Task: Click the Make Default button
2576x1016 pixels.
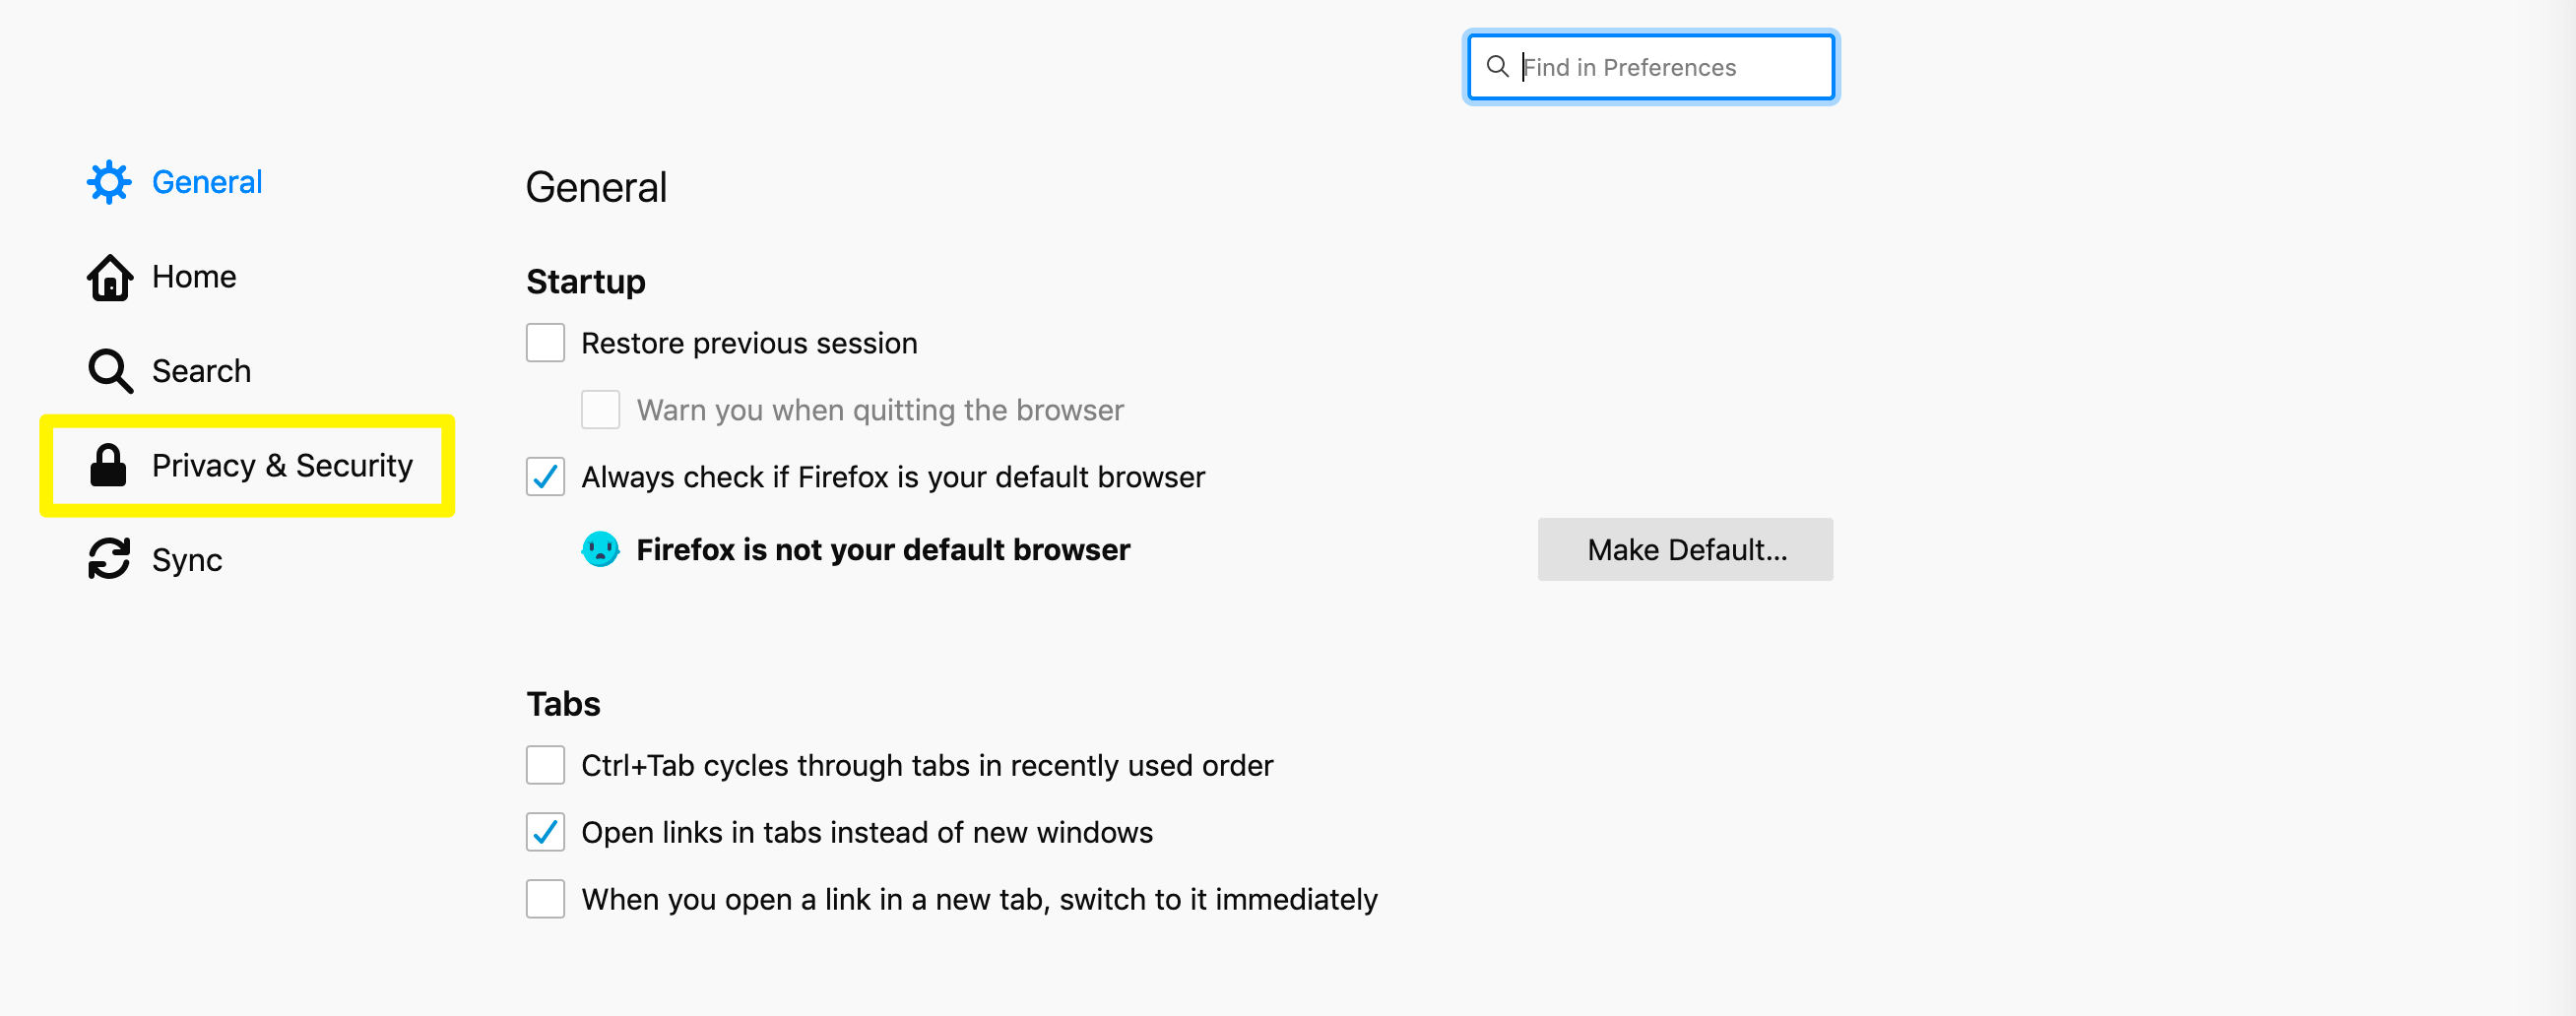Action: pos(1685,549)
